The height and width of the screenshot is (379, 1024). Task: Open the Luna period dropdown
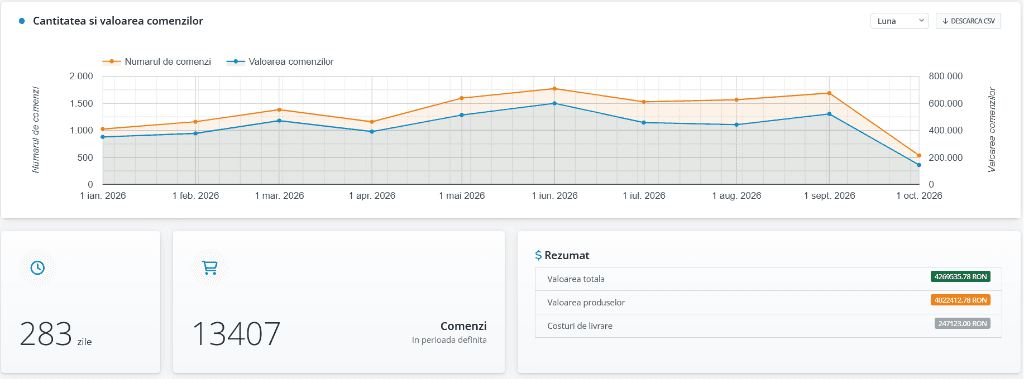[x=899, y=21]
